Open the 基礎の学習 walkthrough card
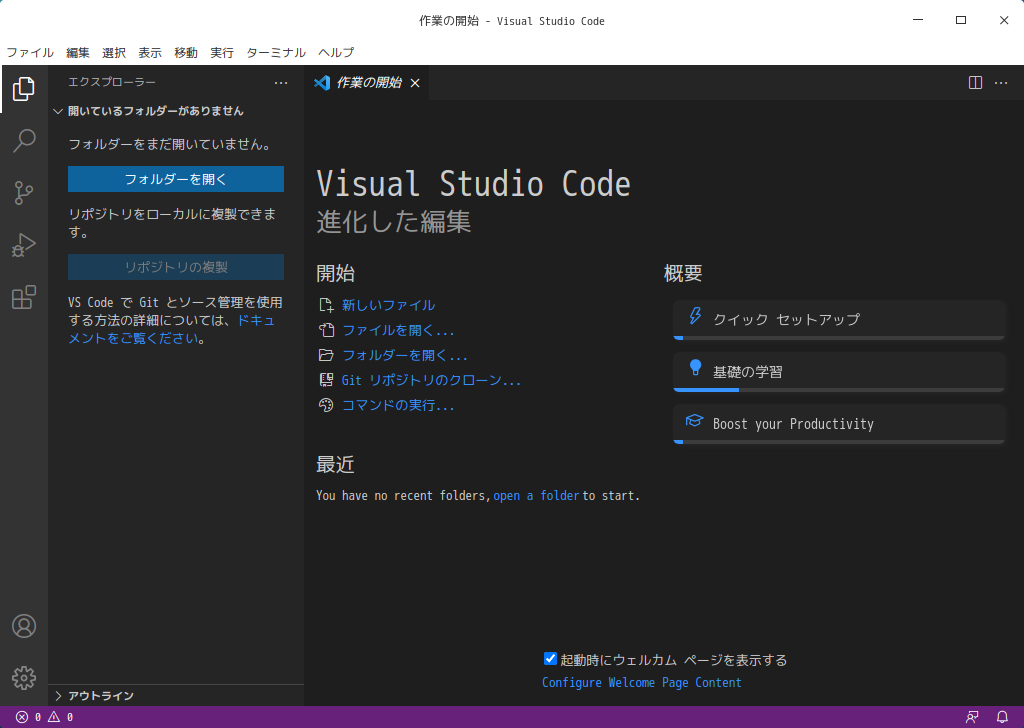Screen dimensions: 1024x728 coord(839,372)
